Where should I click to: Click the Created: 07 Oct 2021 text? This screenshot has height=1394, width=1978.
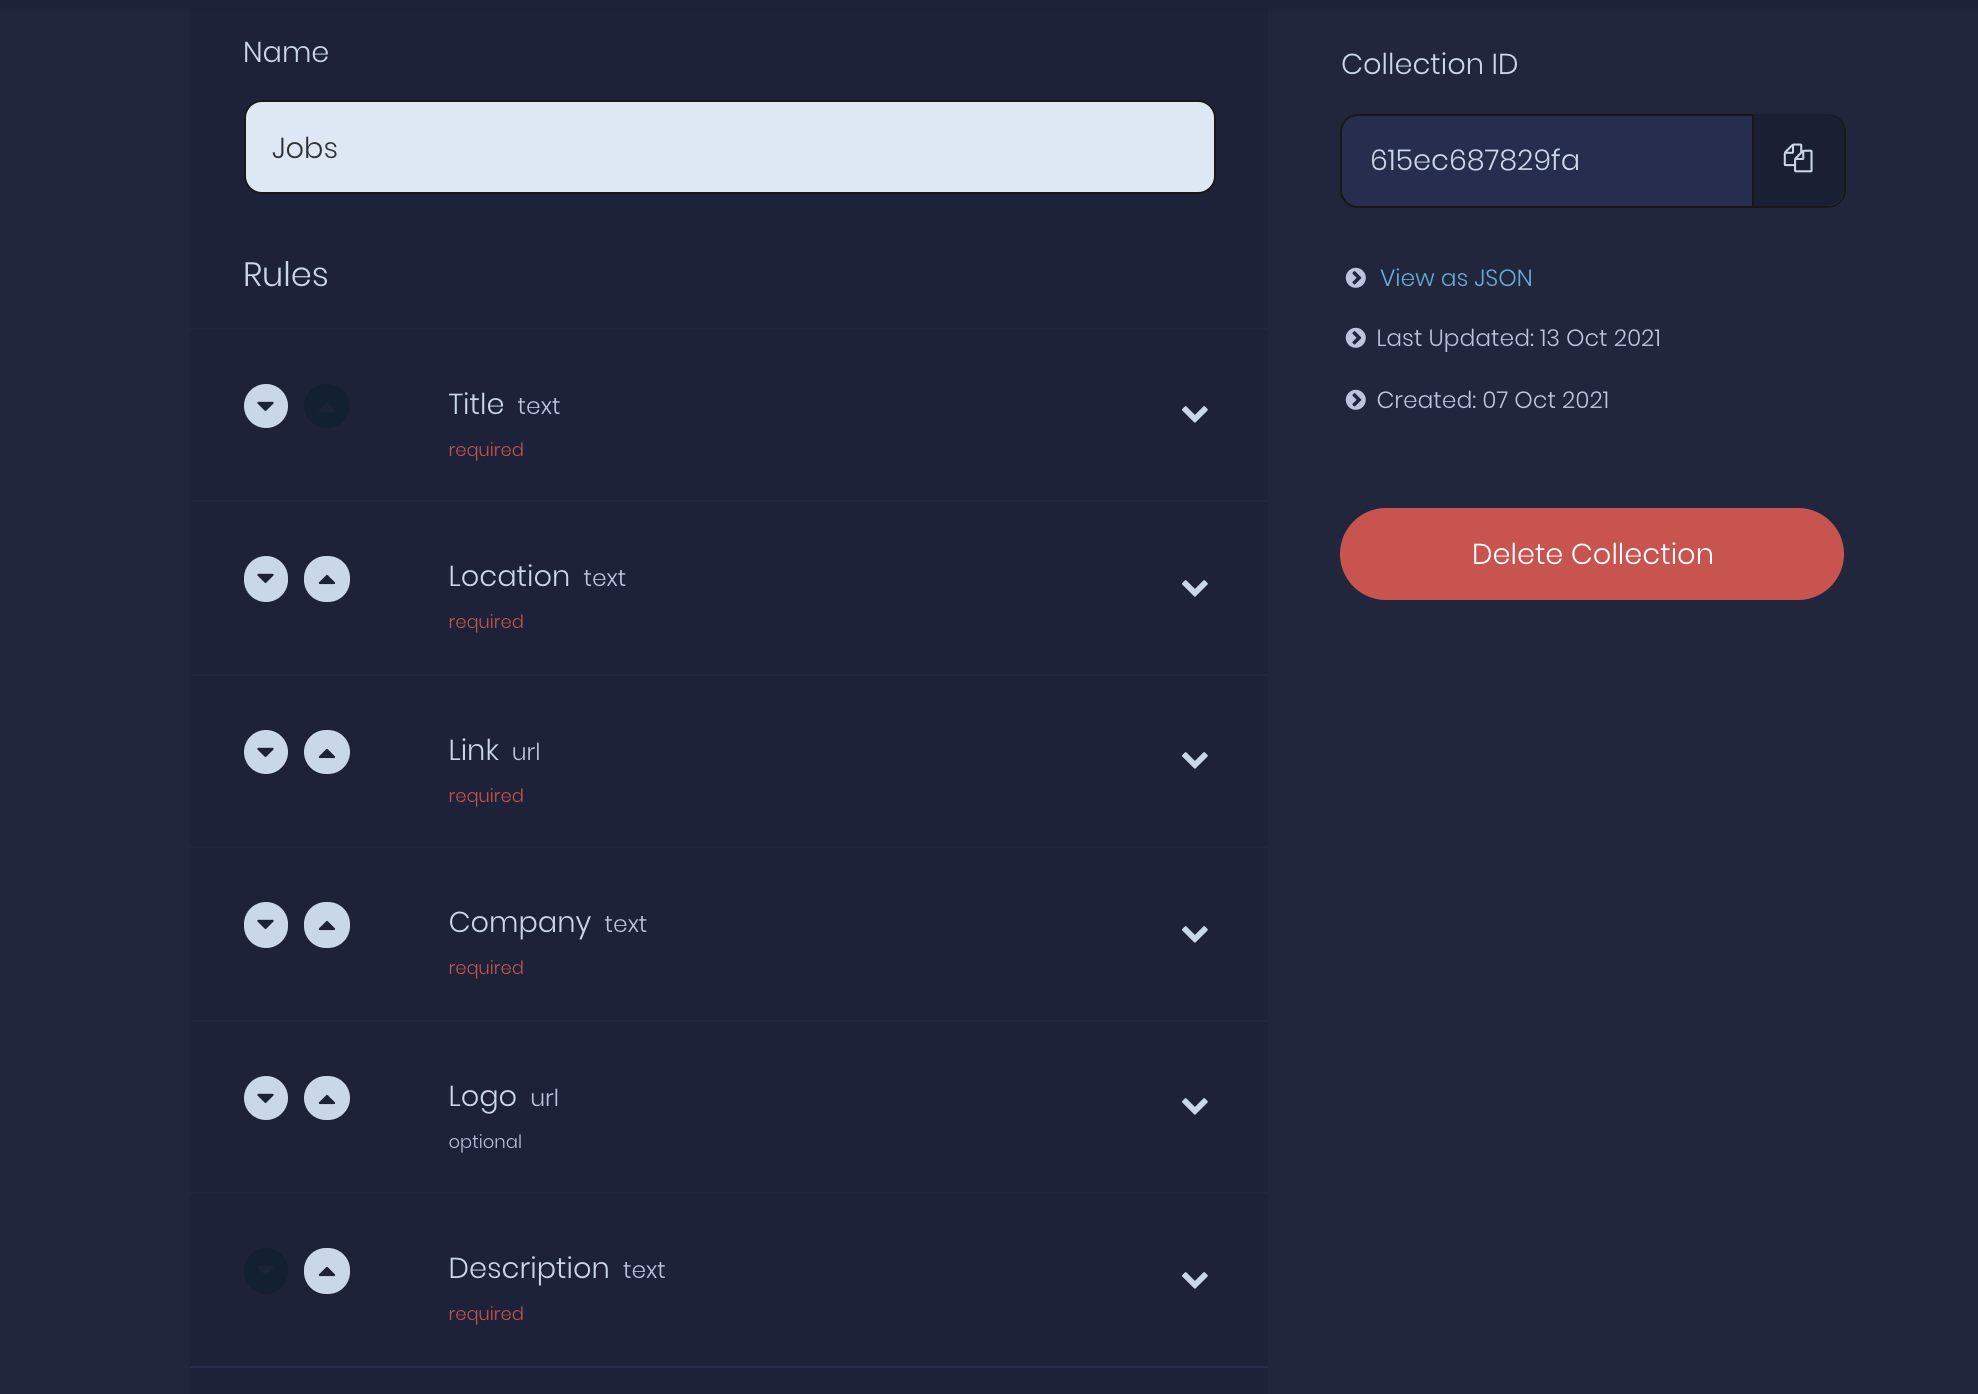pyautogui.click(x=1493, y=400)
